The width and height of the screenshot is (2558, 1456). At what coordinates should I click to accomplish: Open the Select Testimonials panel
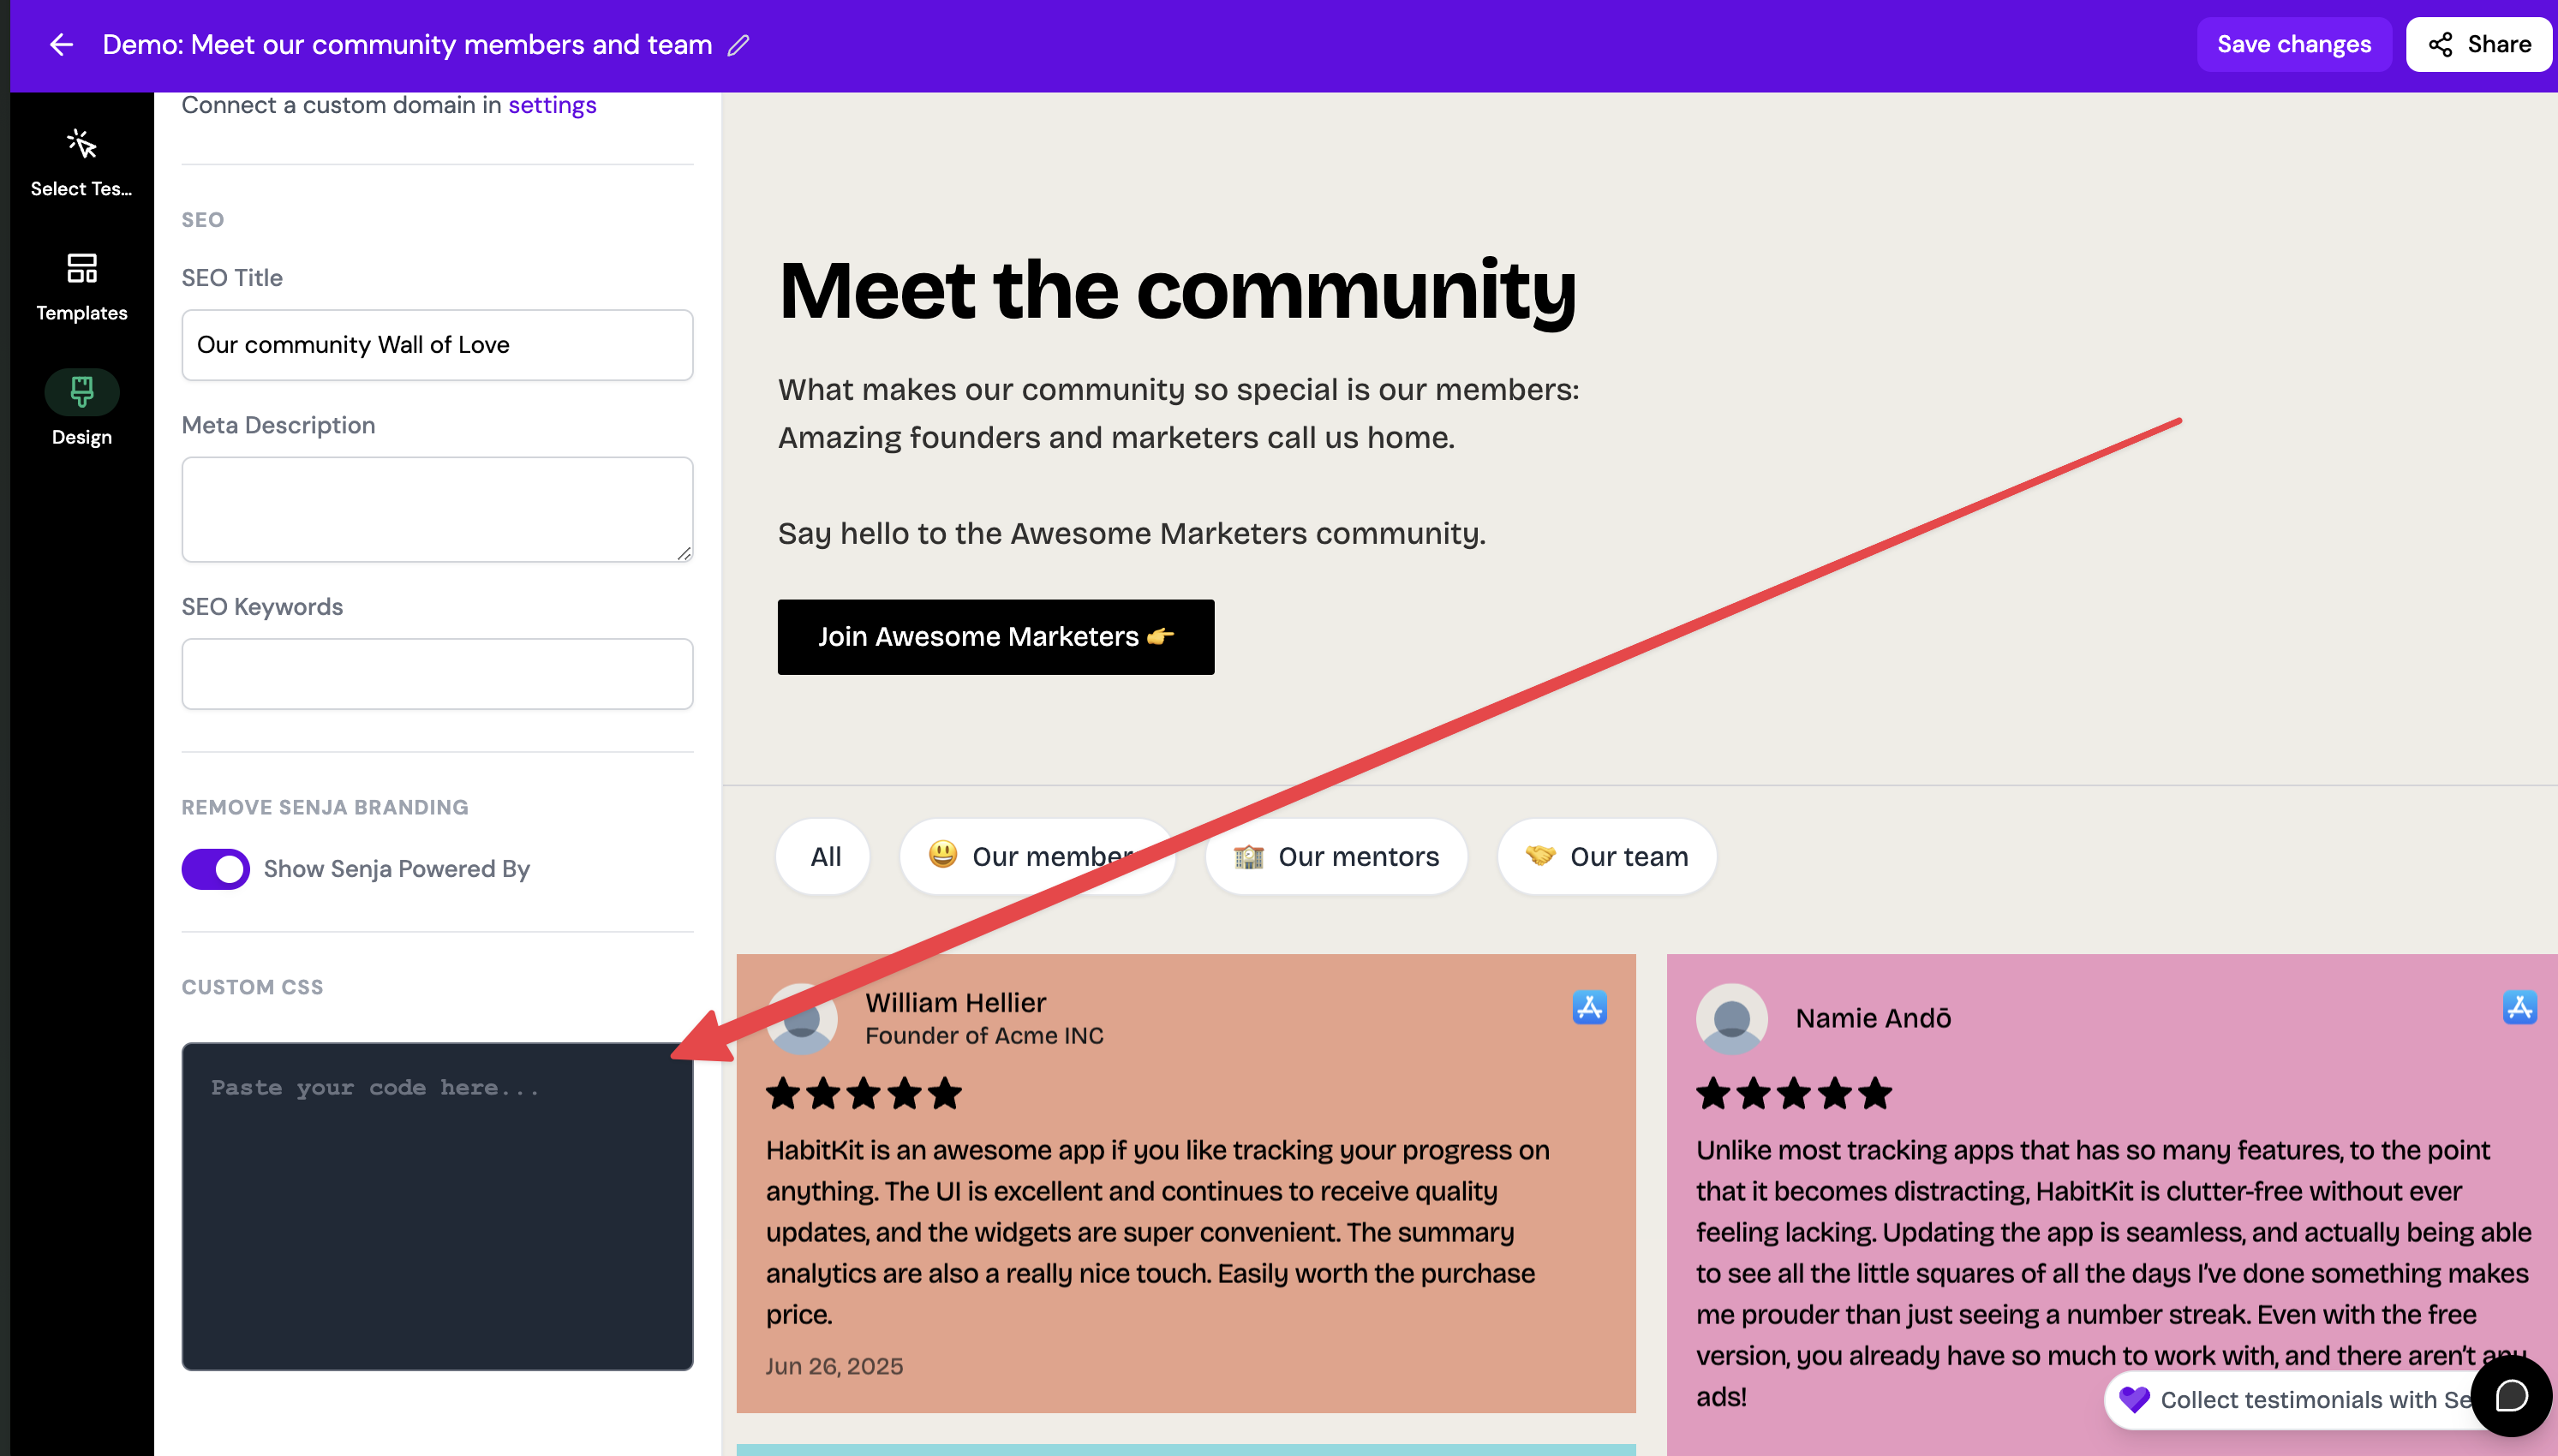coord(82,164)
